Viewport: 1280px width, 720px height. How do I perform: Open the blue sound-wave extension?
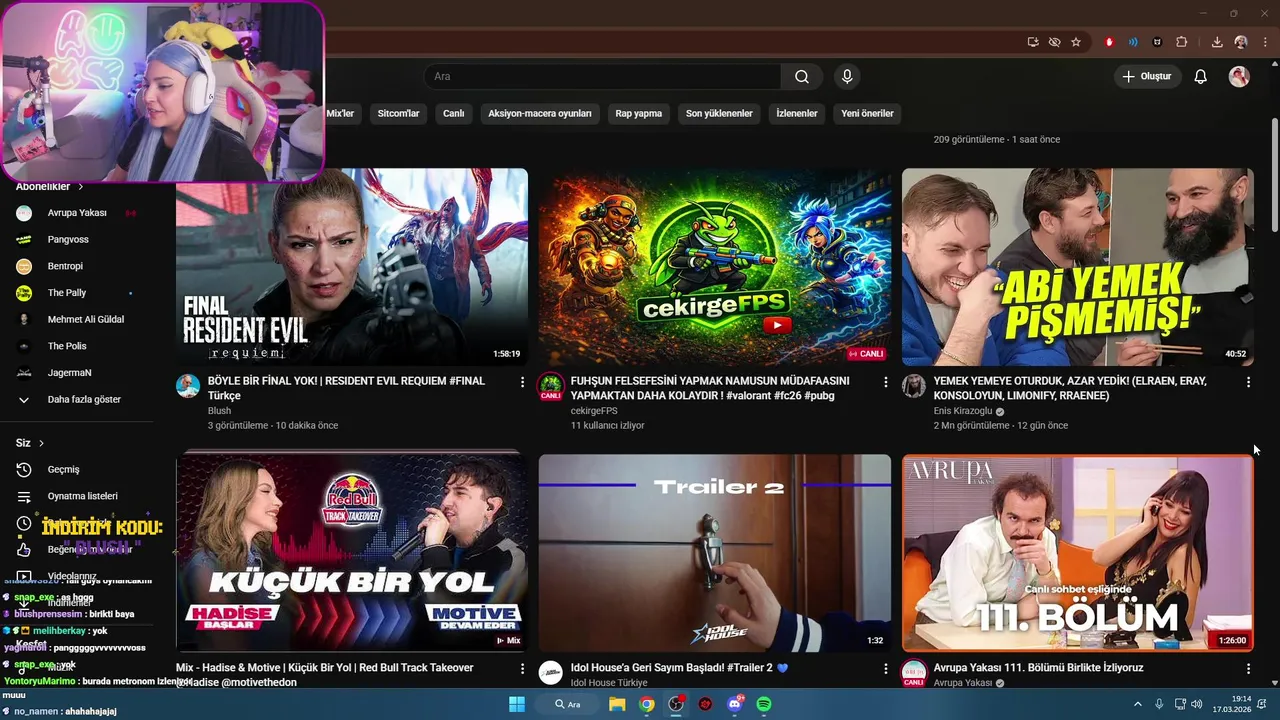[1133, 42]
